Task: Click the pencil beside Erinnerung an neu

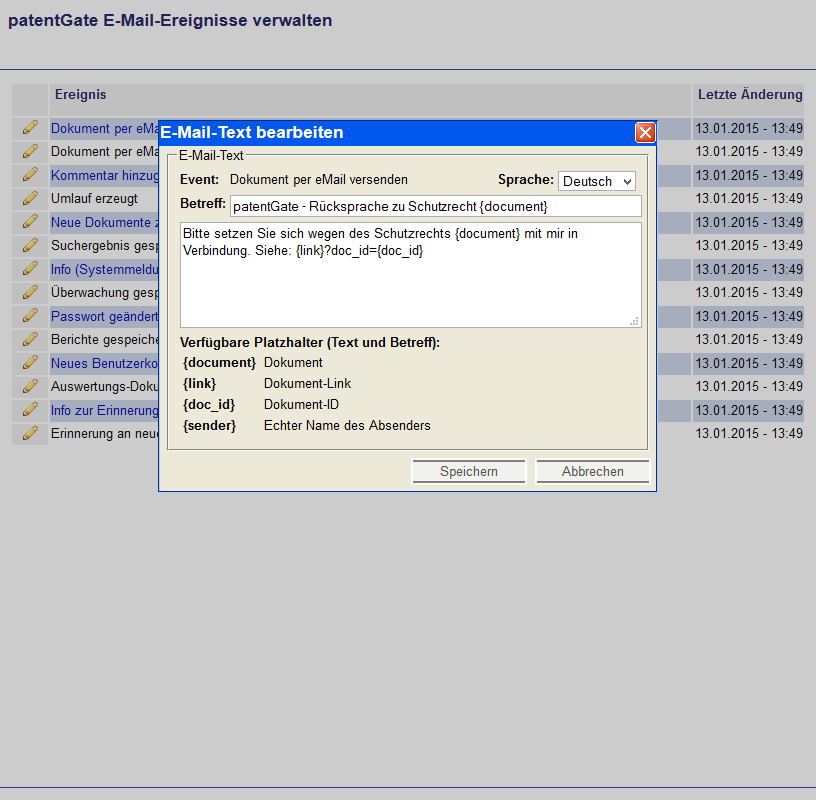Action: click(x=30, y=434)
